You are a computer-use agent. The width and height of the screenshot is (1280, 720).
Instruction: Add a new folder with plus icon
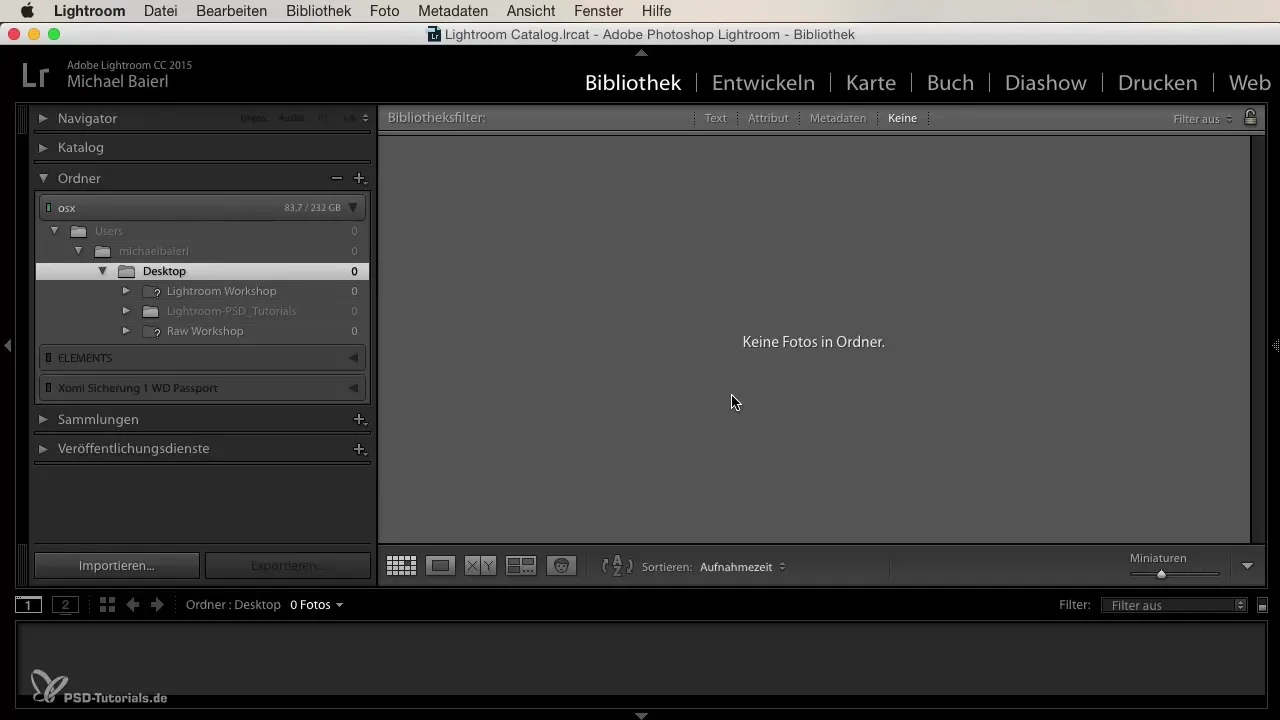[x=360, y=178]
